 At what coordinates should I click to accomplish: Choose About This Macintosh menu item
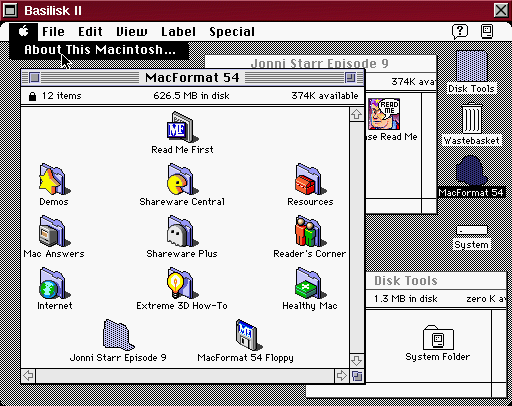[x=99, y=50]
